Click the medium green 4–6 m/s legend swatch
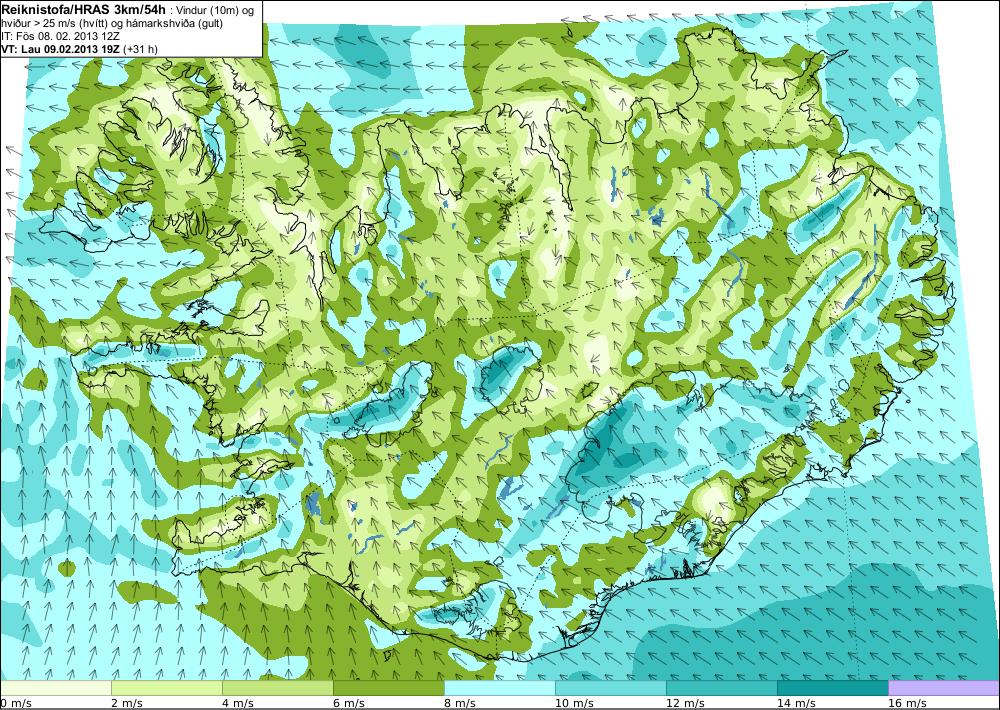1000x710 pixels. [x=277, y=688]
